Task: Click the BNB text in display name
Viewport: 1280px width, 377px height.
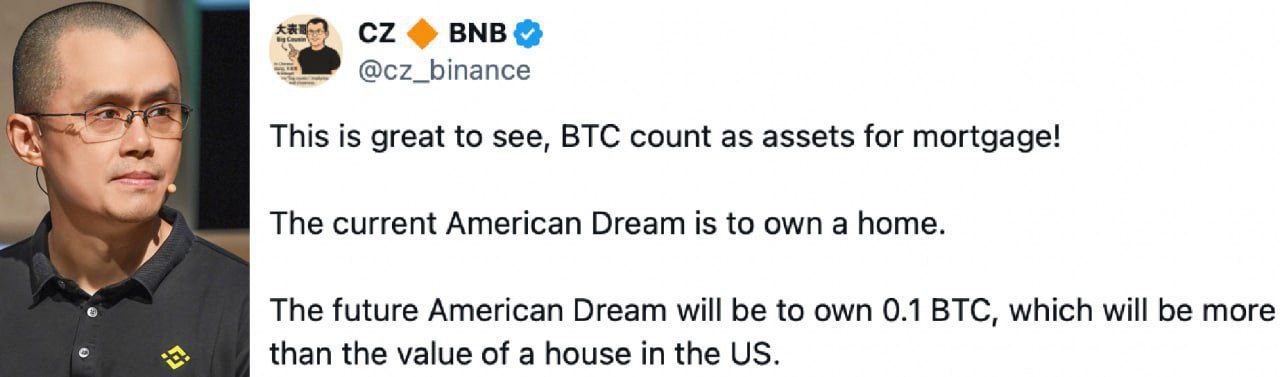Action: (478, 35)
